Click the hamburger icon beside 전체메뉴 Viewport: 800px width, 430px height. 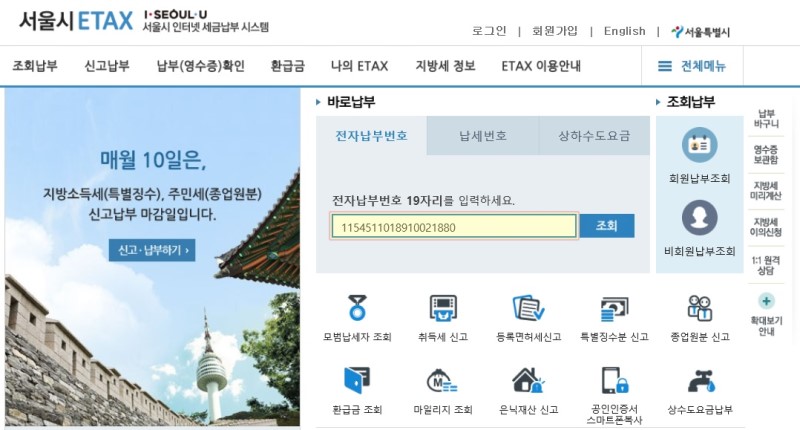pos(664,66)
